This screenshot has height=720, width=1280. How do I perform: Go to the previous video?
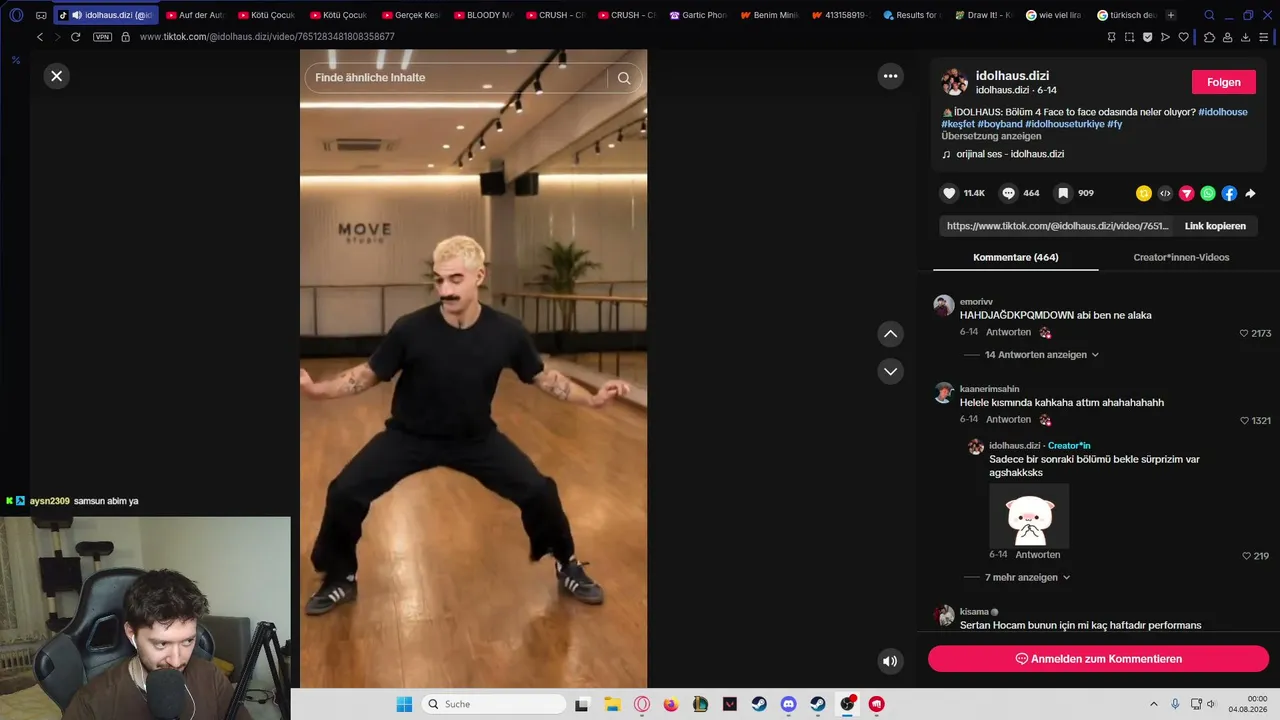pos(890,334)
